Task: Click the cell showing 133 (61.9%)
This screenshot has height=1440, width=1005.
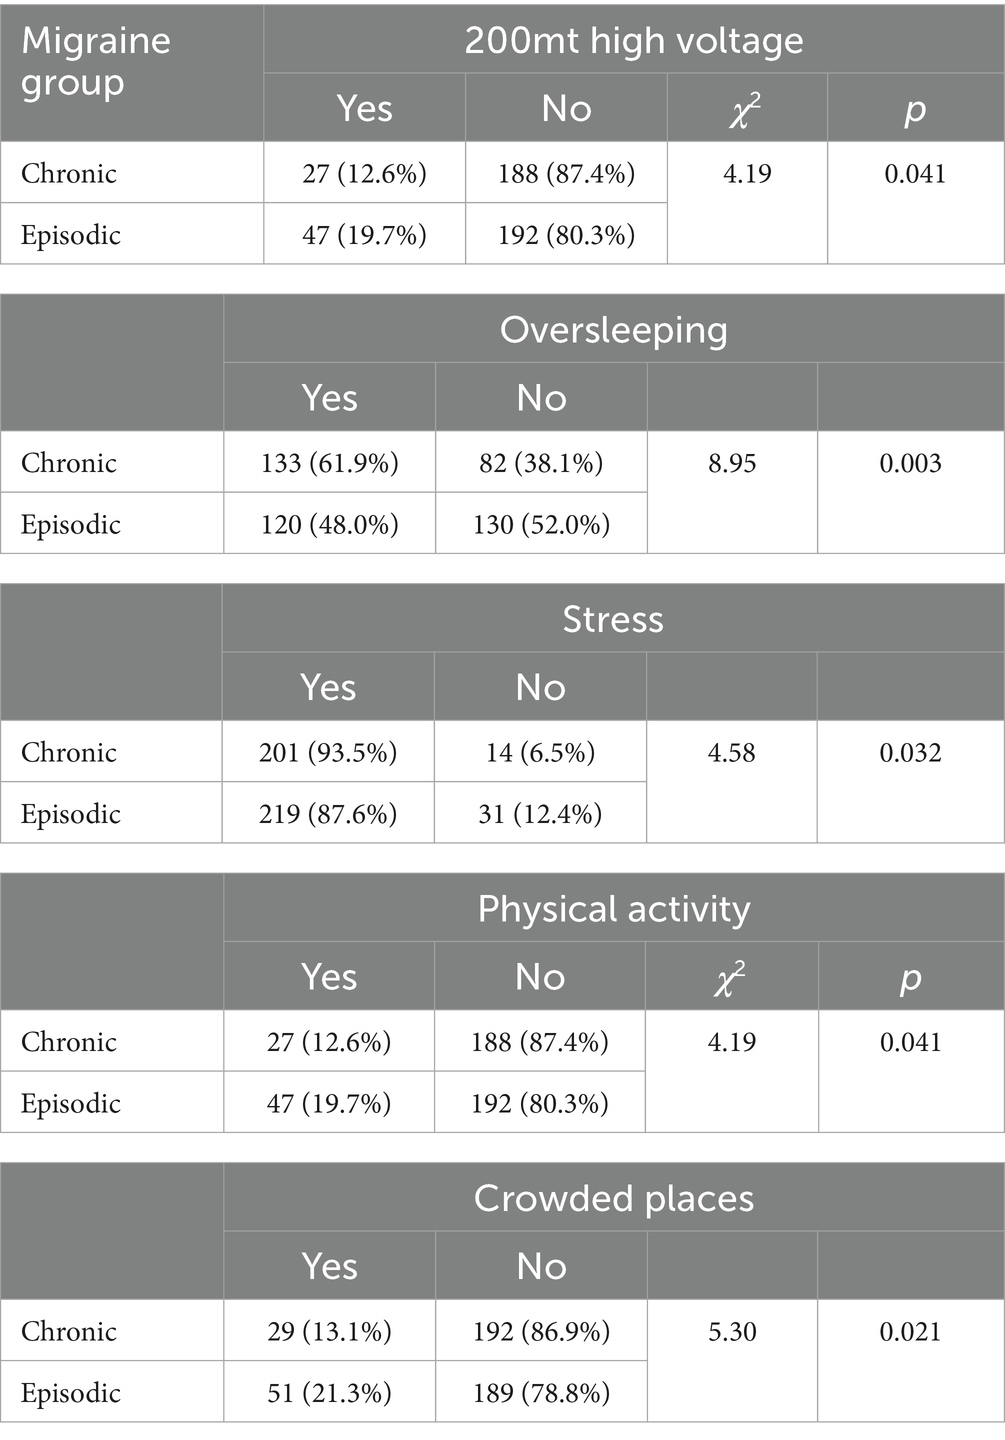Action: click(x=329, y=463)
